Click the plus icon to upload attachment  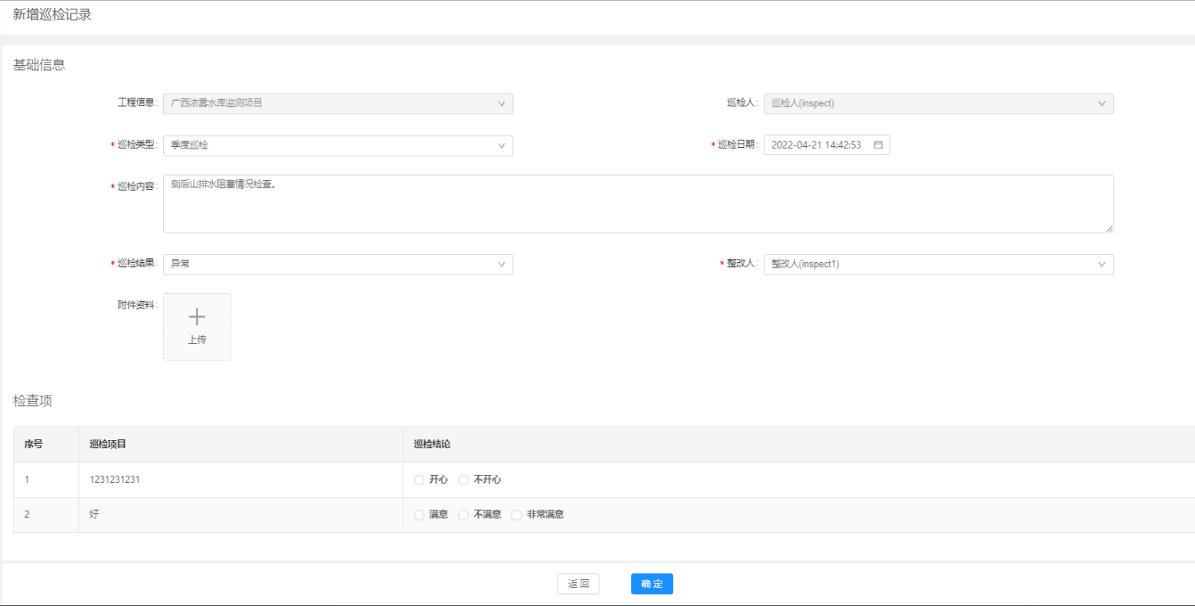coord(197,317)
